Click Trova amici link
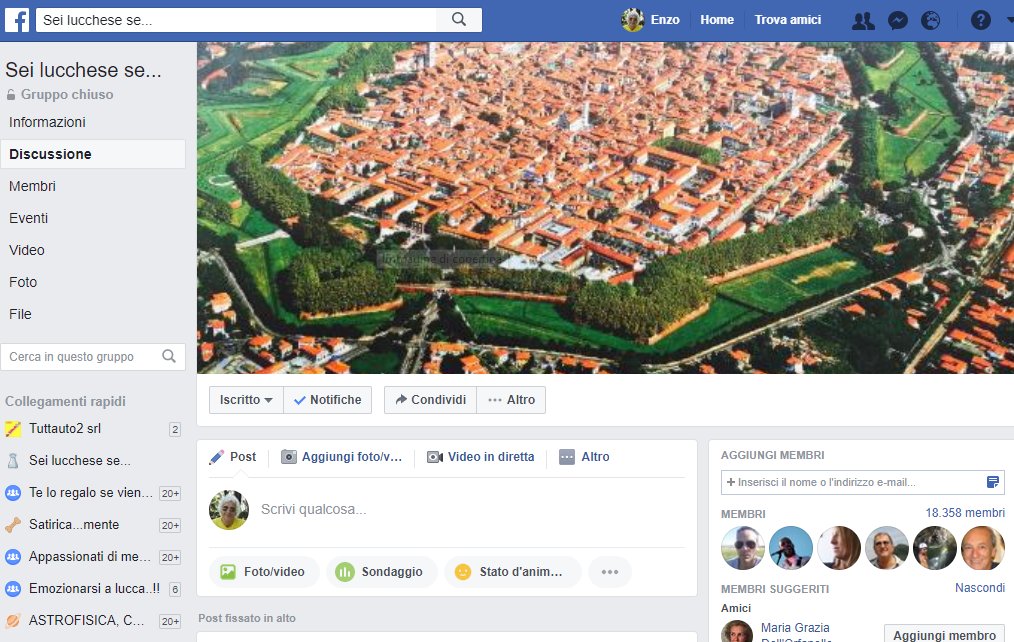Screen dimensions: 1014x642 click(788, 20)
